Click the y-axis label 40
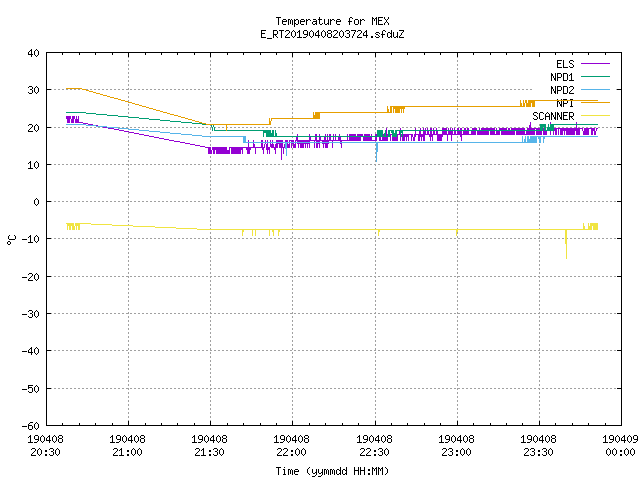 click(33, 53)
